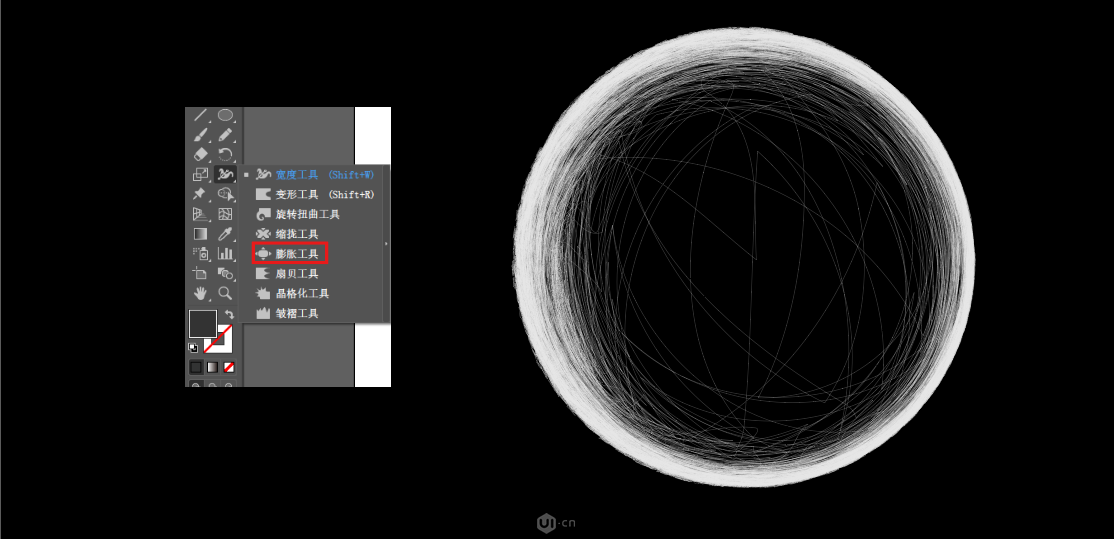Pick 变形工具 (Shift+R) in flyout

tap(310, 194)
